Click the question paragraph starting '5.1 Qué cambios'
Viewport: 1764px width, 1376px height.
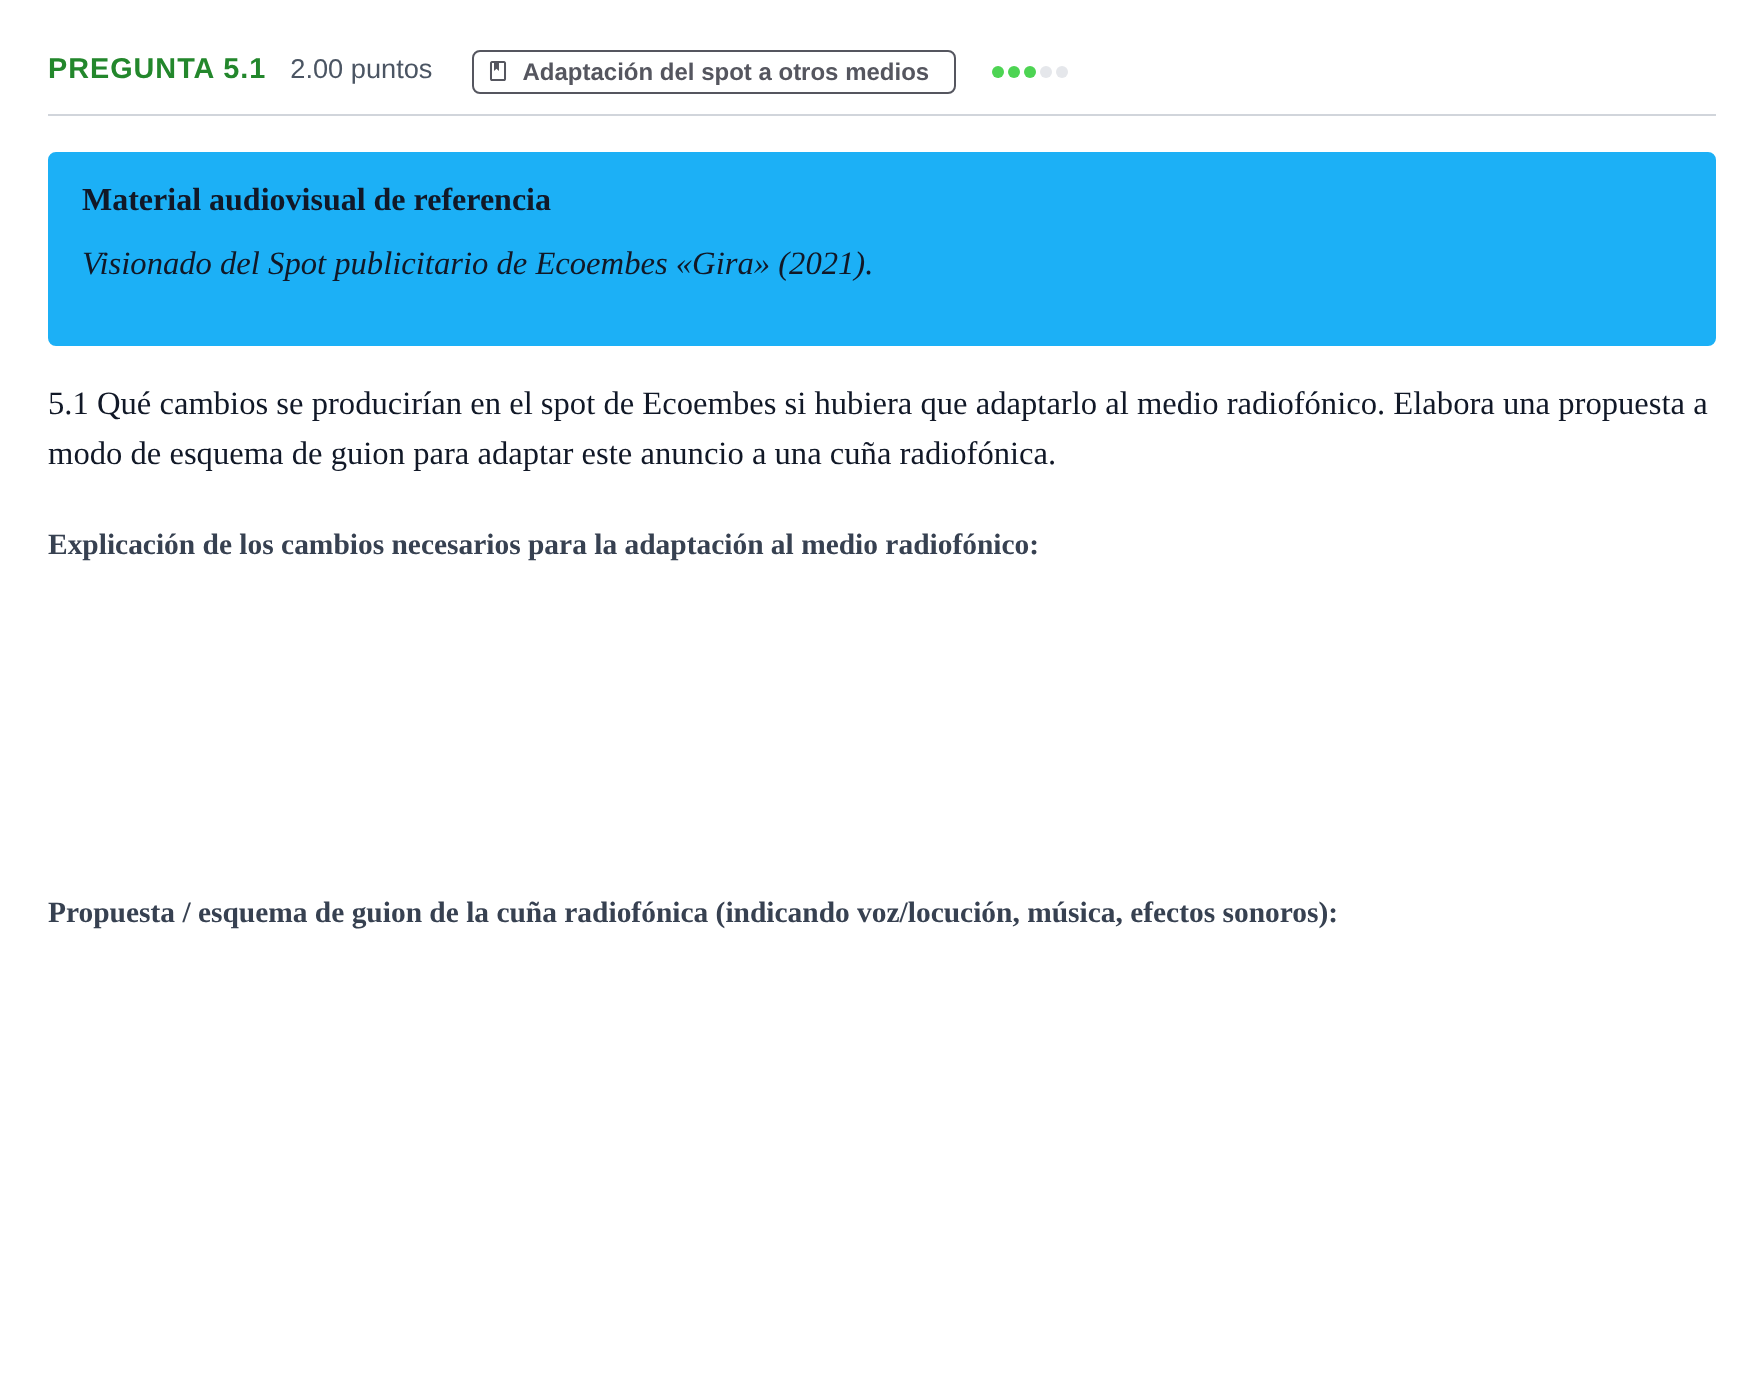tap(878, 429)
